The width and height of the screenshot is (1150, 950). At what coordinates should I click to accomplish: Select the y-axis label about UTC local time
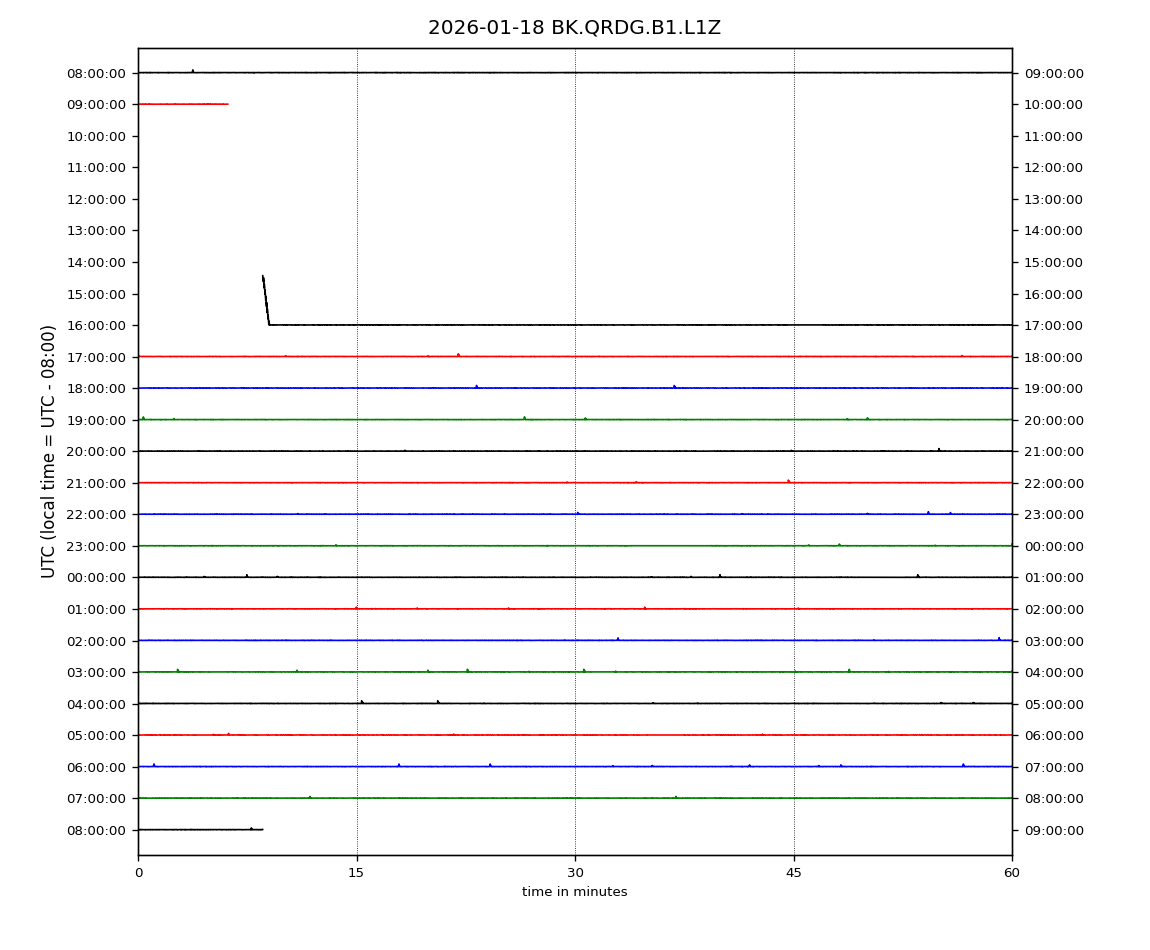pyautogui.click(x=49, y=451)
